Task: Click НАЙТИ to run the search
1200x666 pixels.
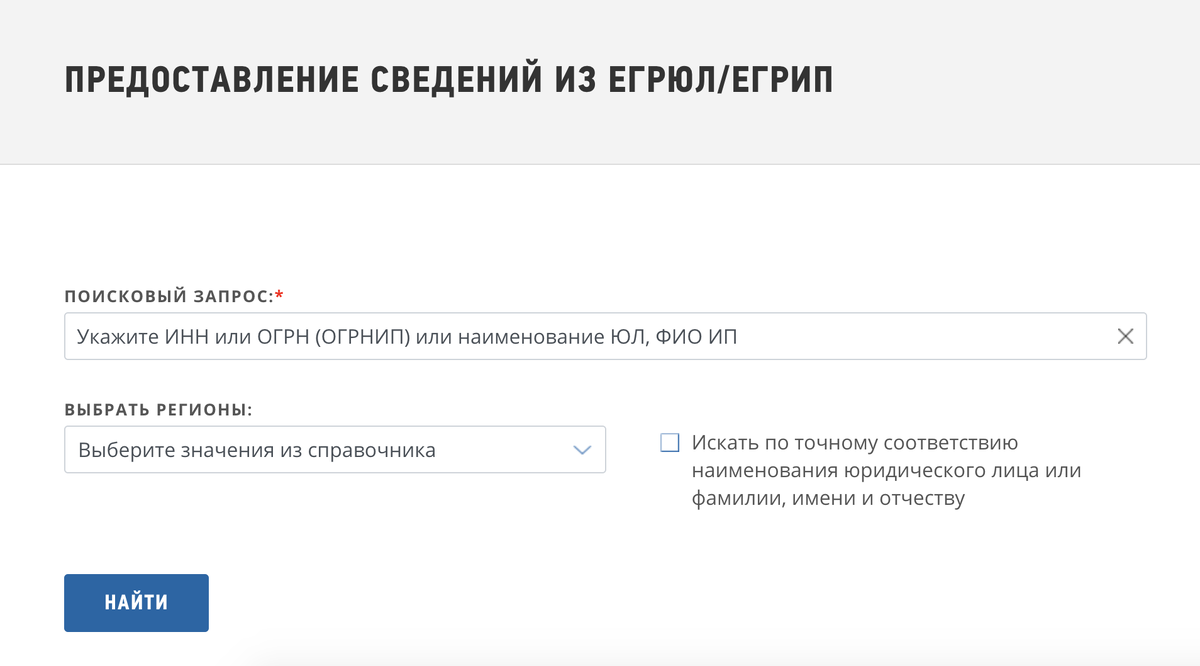Action: point(136,602)
